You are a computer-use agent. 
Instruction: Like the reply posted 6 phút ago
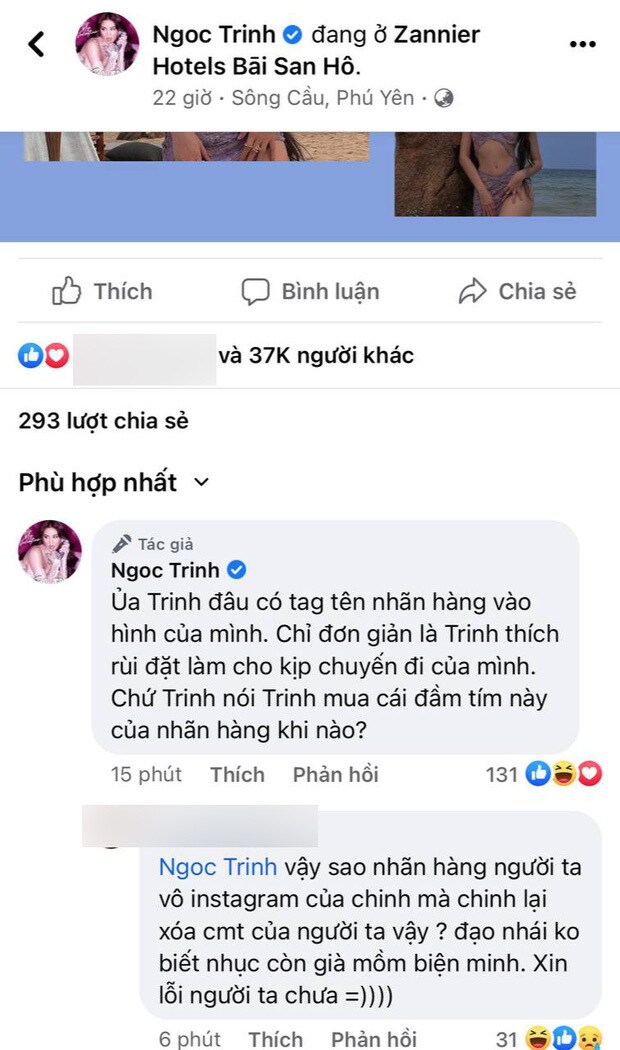point(275,1039)
